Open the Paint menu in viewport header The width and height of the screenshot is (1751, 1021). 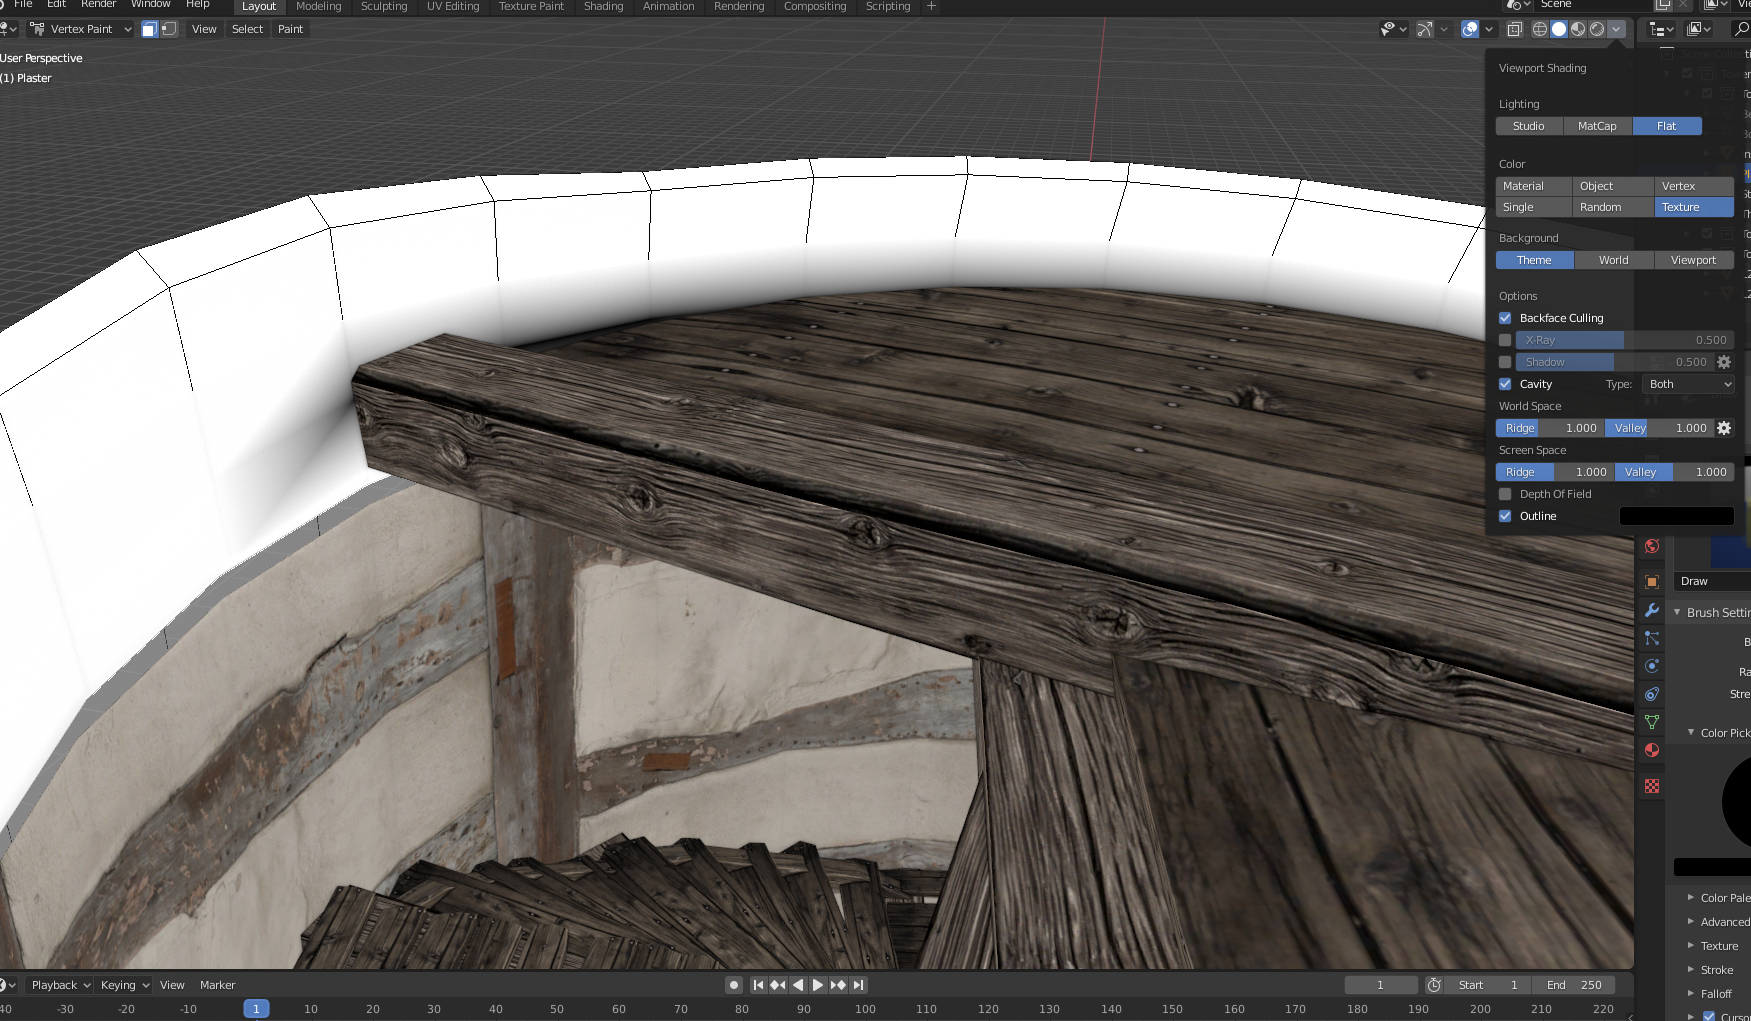point(290,29)
